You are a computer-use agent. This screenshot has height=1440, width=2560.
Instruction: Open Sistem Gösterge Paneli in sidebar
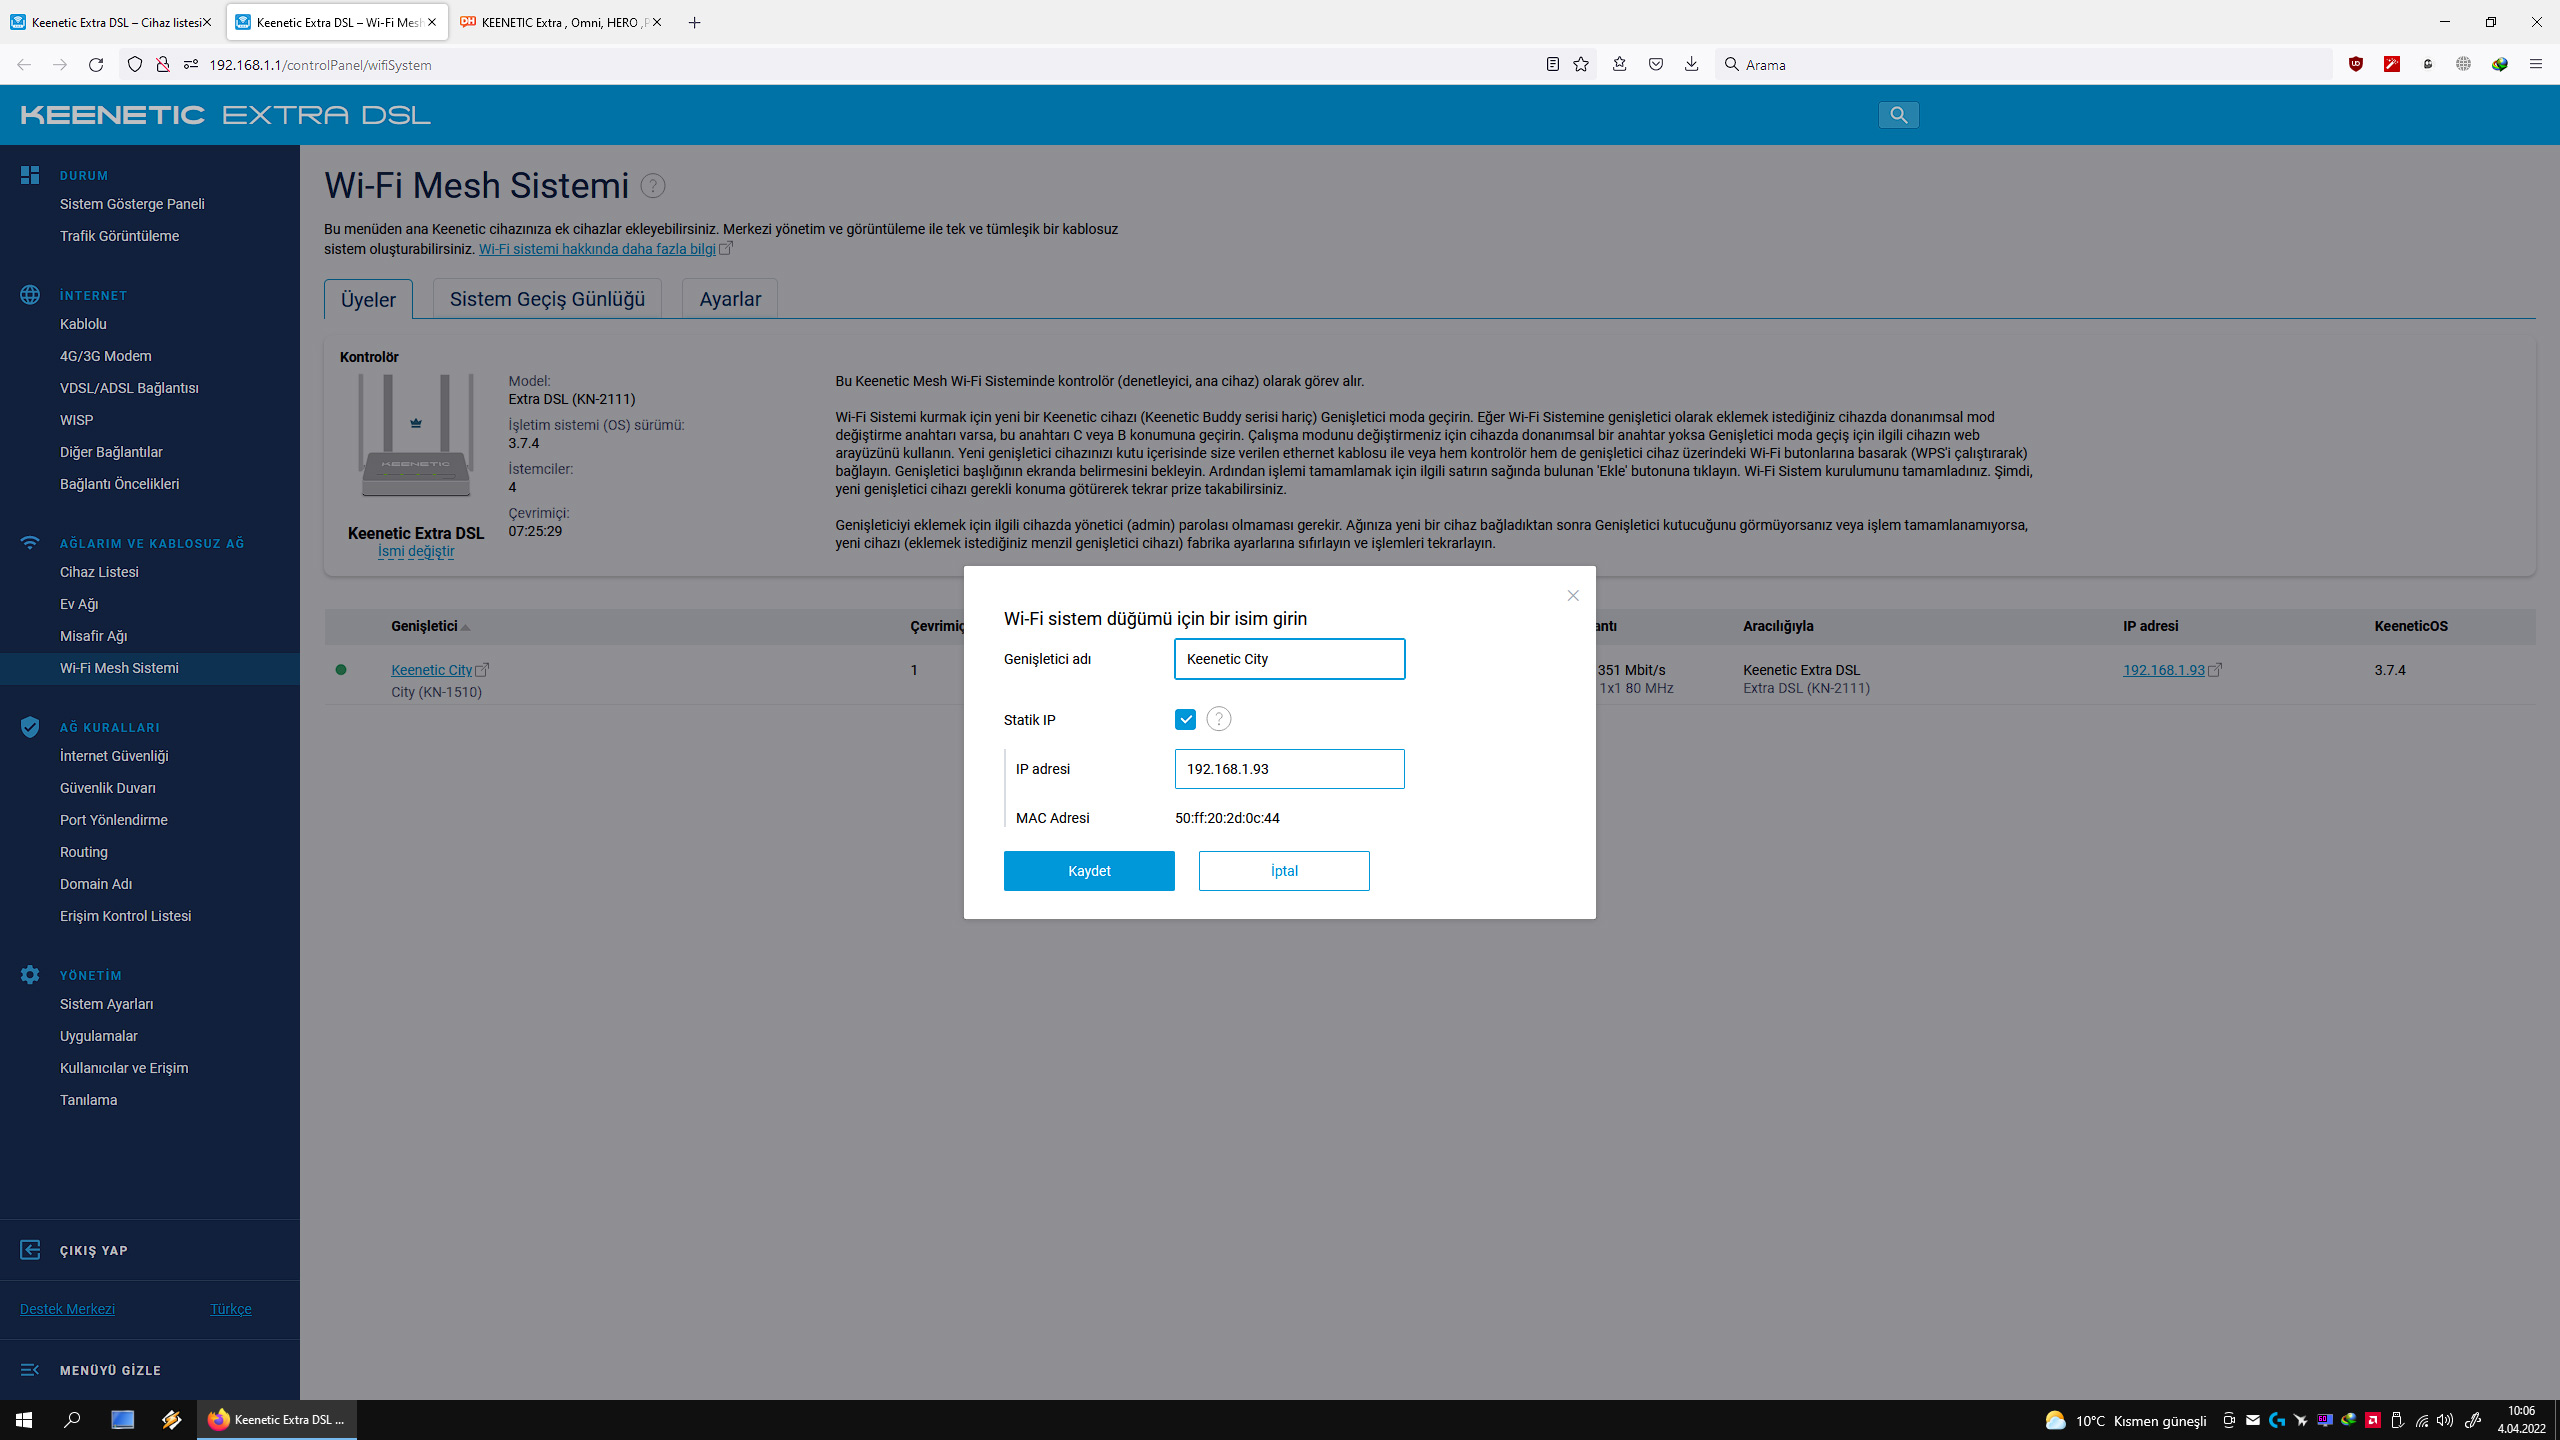pyautogui.click(x=132, y=204)
